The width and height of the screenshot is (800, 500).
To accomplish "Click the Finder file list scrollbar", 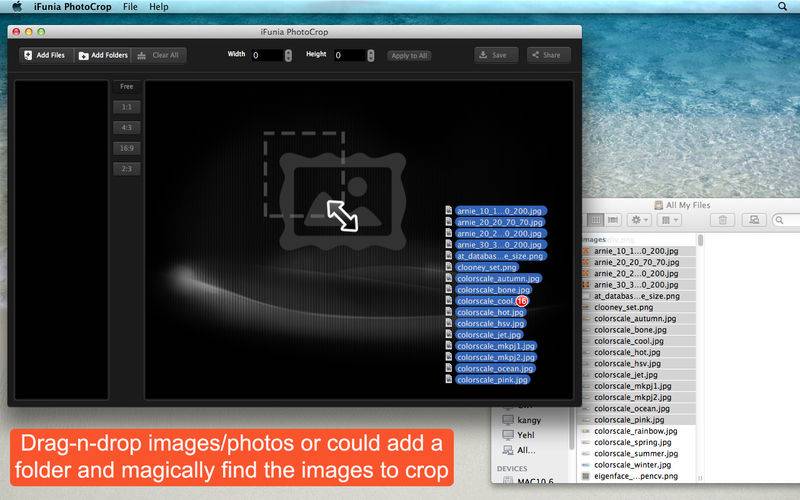I will pos(701,240).
